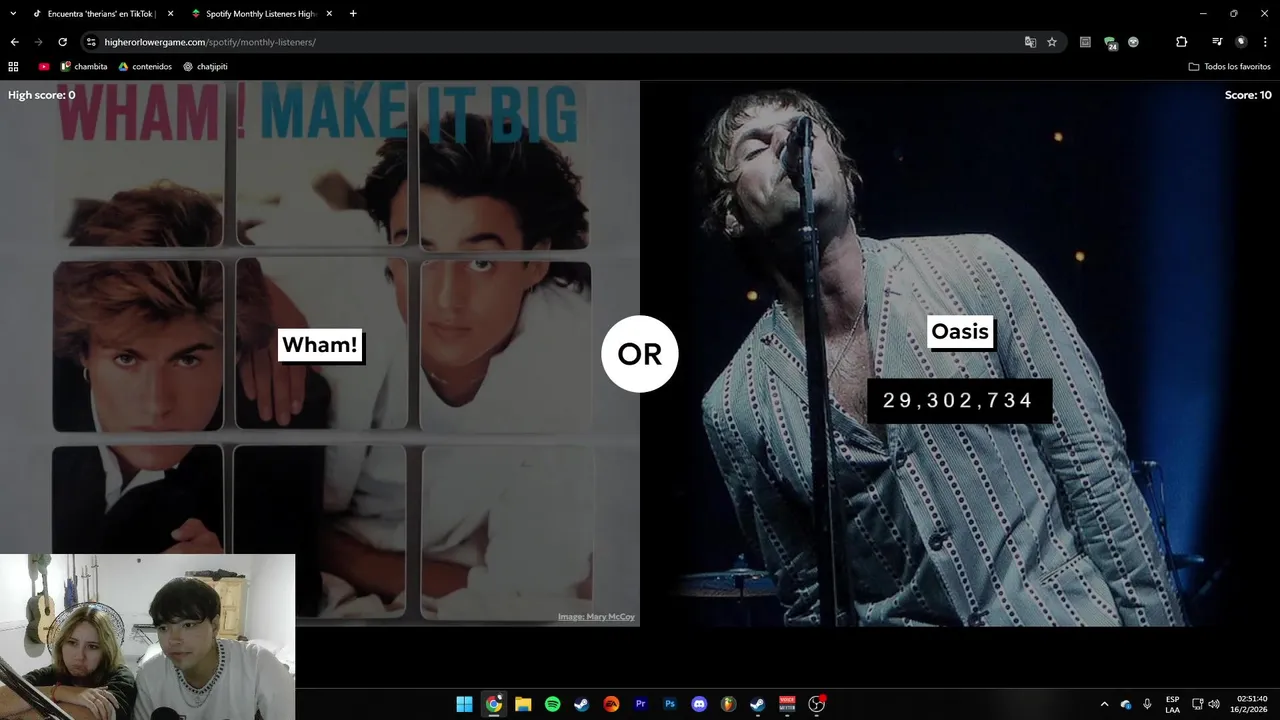The image size is (1280, 720).
Task: Click the Oasis listener count 29,302,734
Action: click(958, 400)
